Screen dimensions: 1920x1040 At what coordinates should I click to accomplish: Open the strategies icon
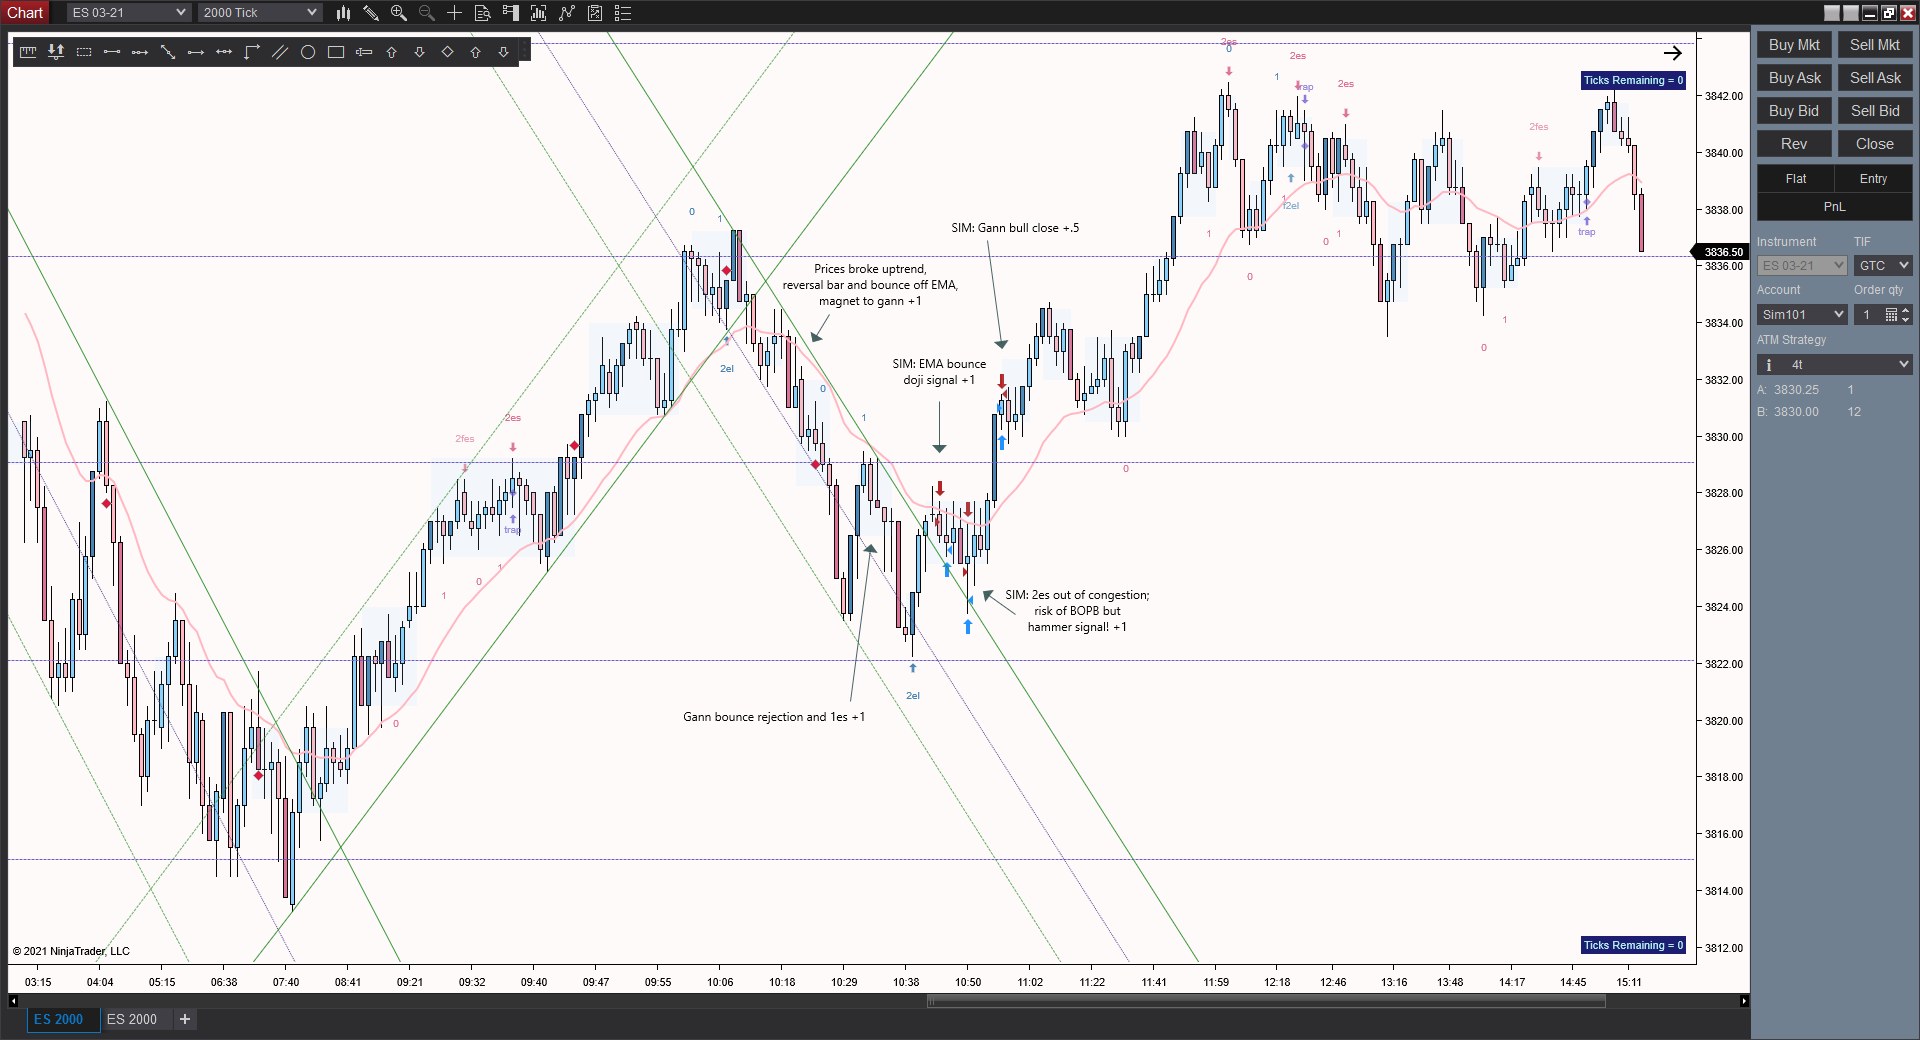pos(567,13)
